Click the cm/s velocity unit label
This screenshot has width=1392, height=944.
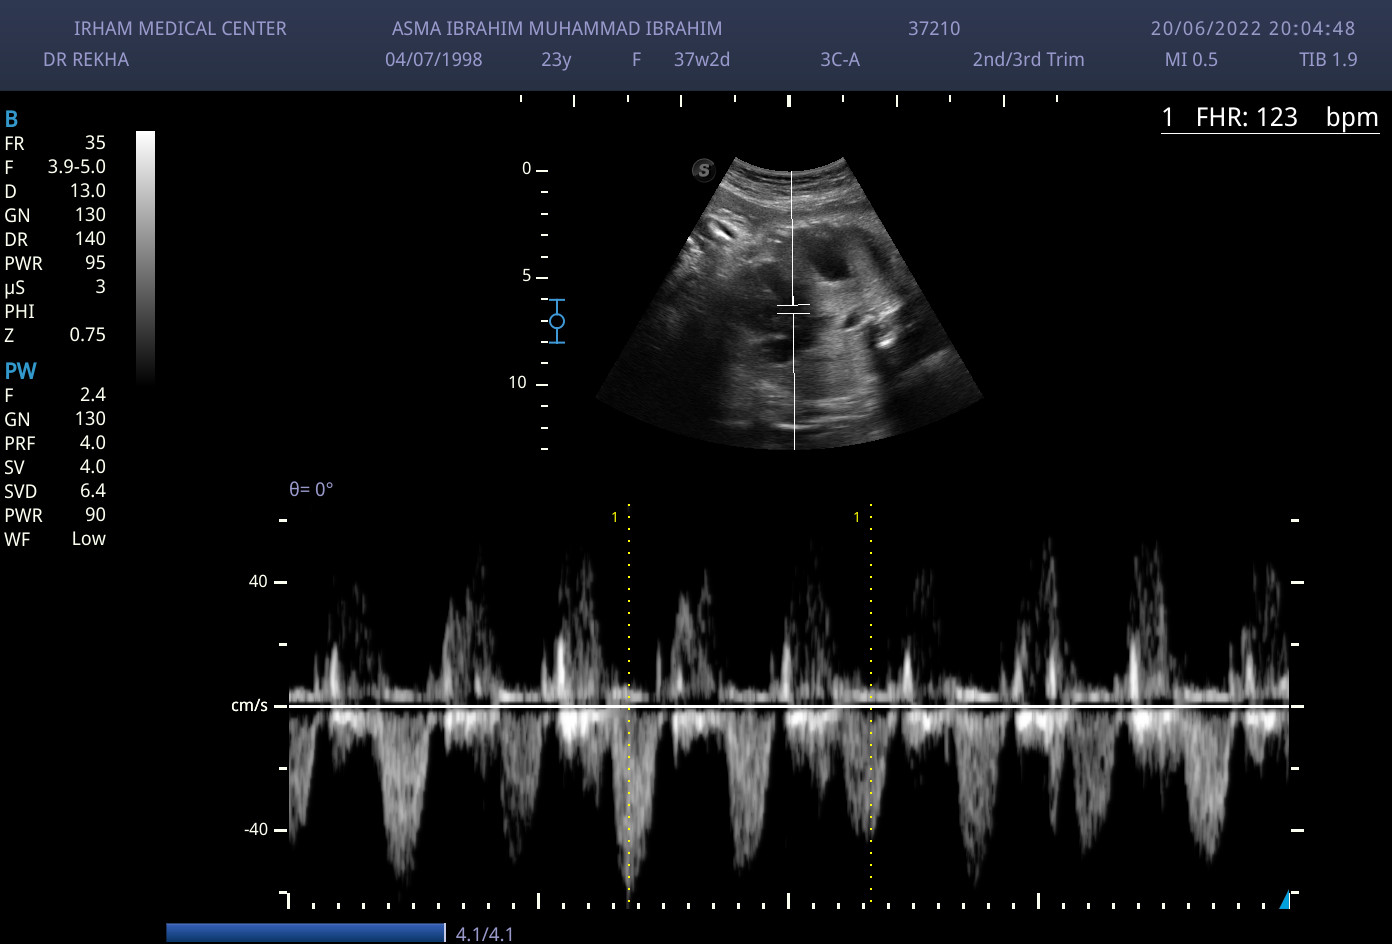(249, 706)
